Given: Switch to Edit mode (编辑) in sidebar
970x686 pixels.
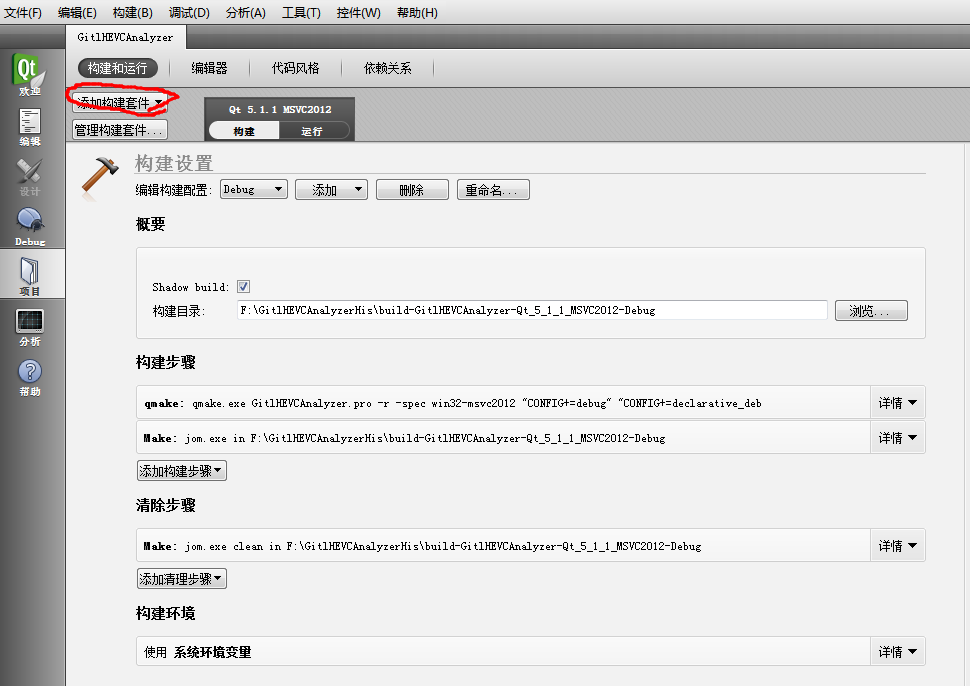Looking at the screenshot, I should click(29, 127).
